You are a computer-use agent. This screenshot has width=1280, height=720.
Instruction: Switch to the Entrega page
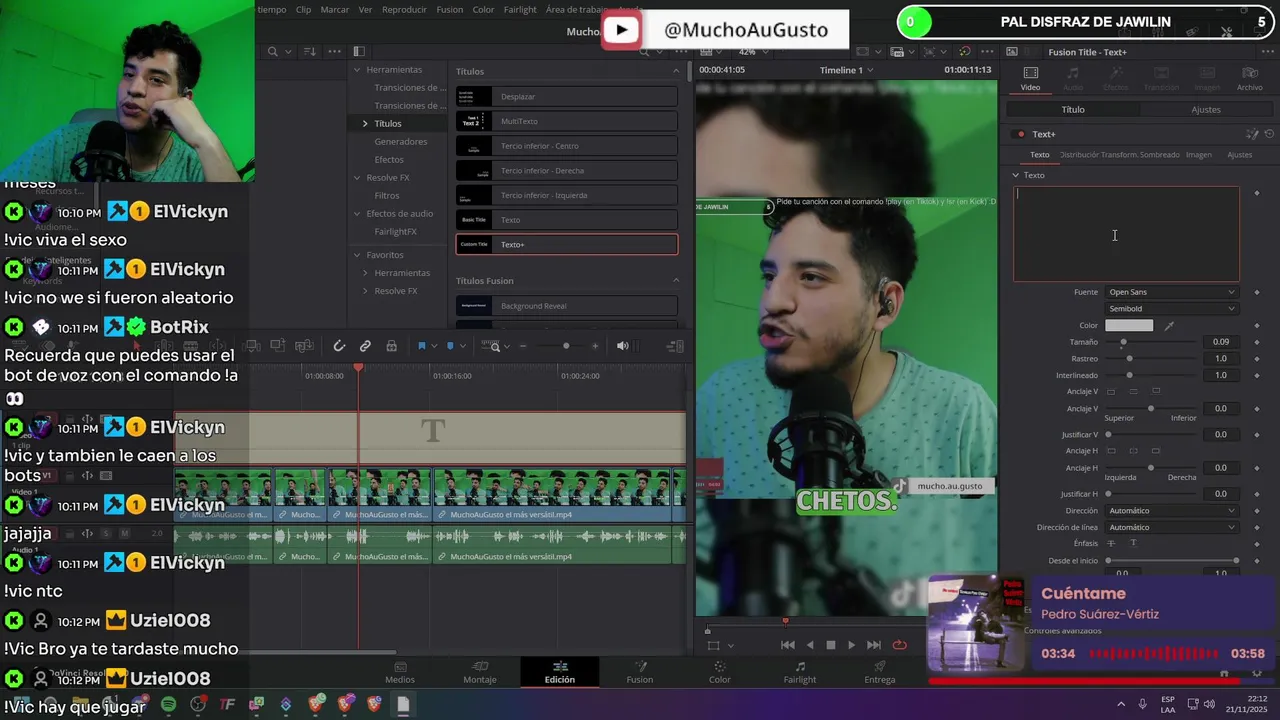point(880,672)
